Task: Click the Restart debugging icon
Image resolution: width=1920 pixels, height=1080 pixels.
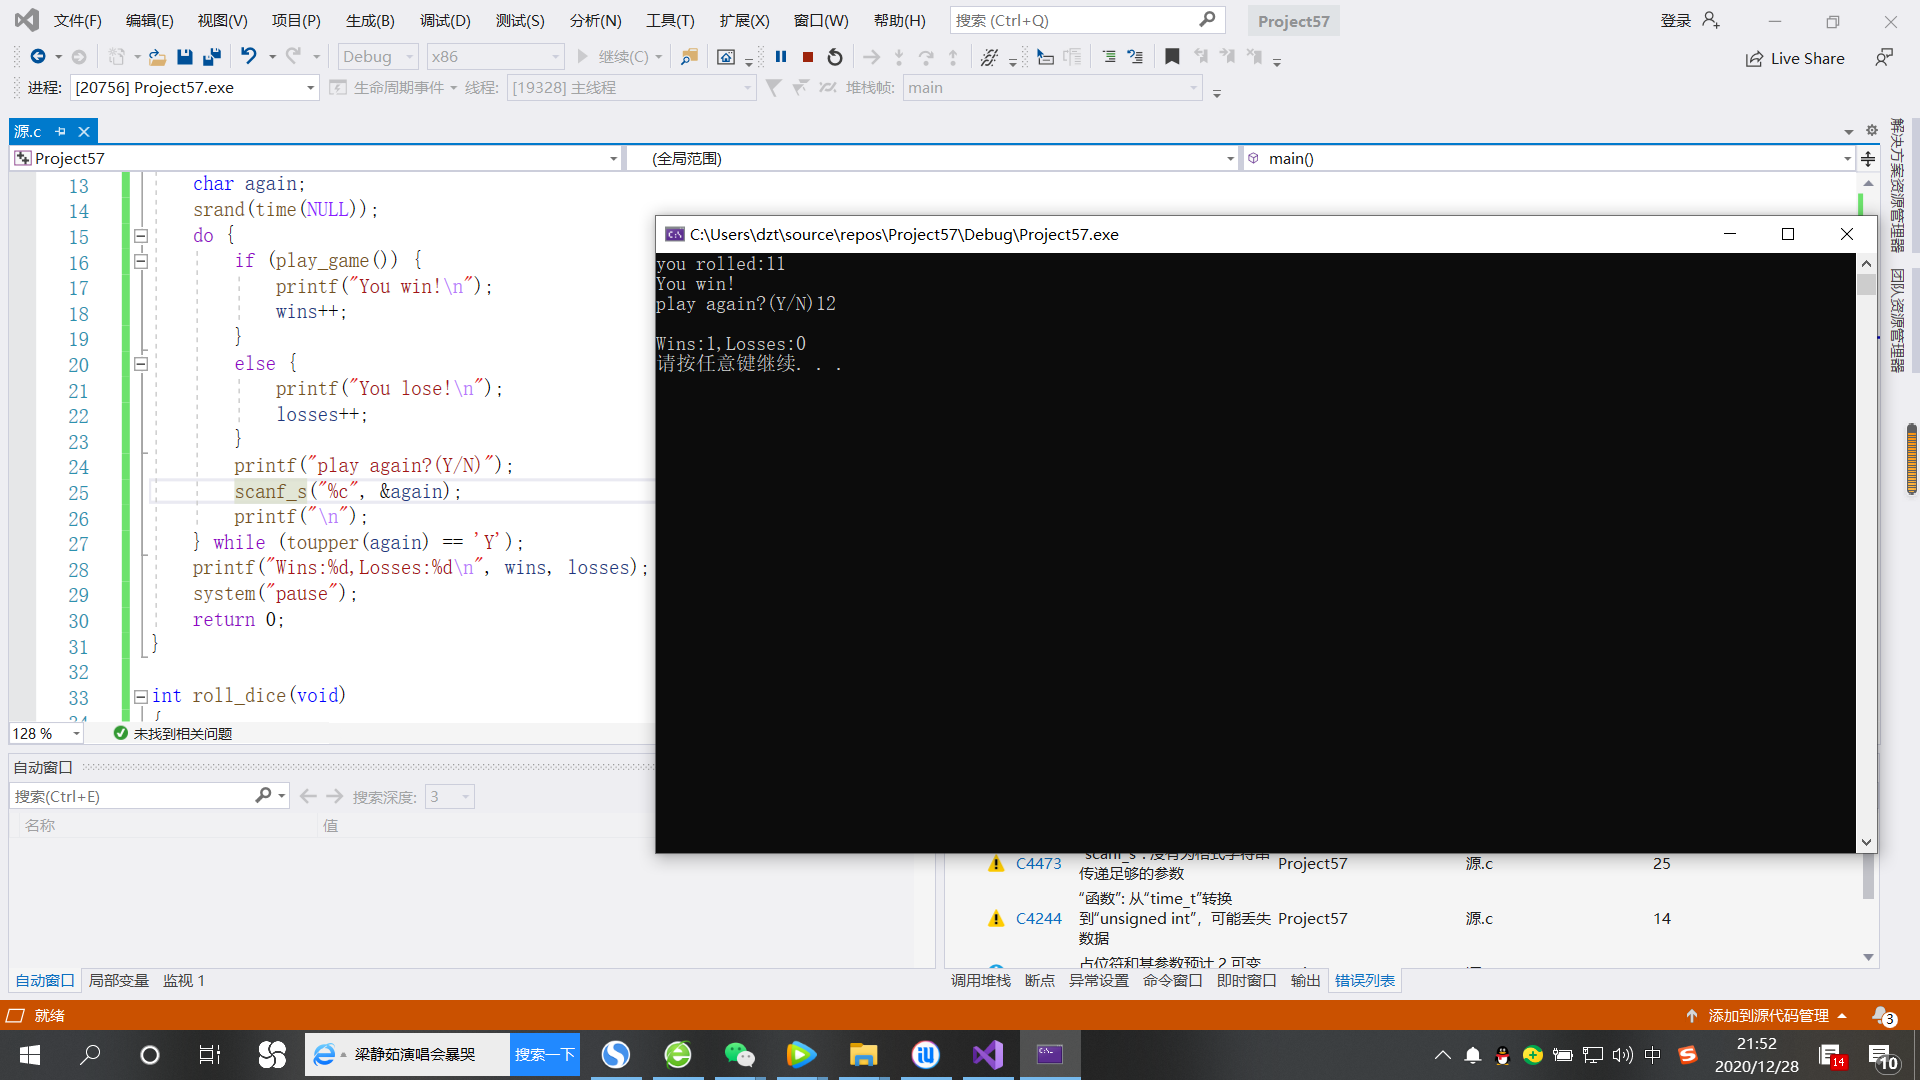Action: [x=835, y=57]
